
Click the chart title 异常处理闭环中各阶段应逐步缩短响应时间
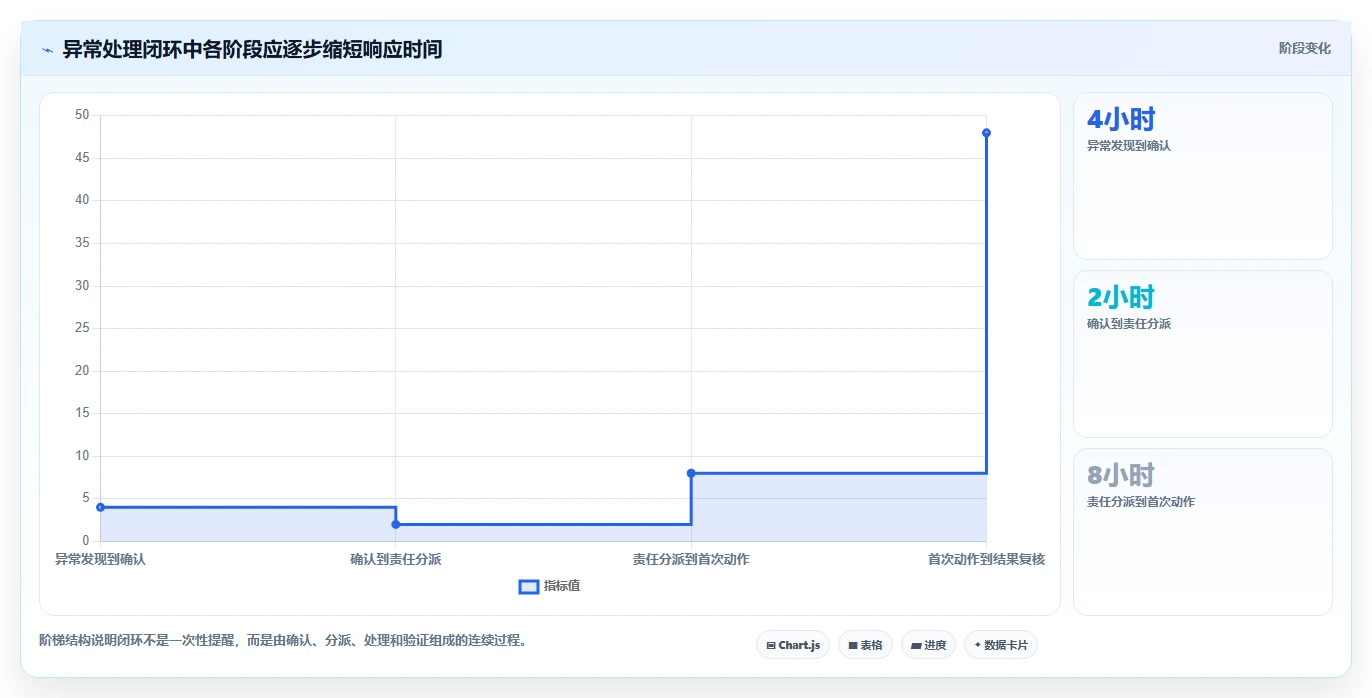(252, 49)
